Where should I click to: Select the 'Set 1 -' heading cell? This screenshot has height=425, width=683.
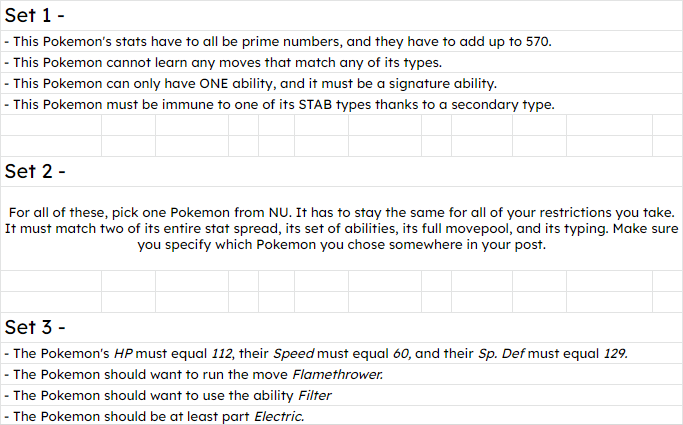coord(342,15)
